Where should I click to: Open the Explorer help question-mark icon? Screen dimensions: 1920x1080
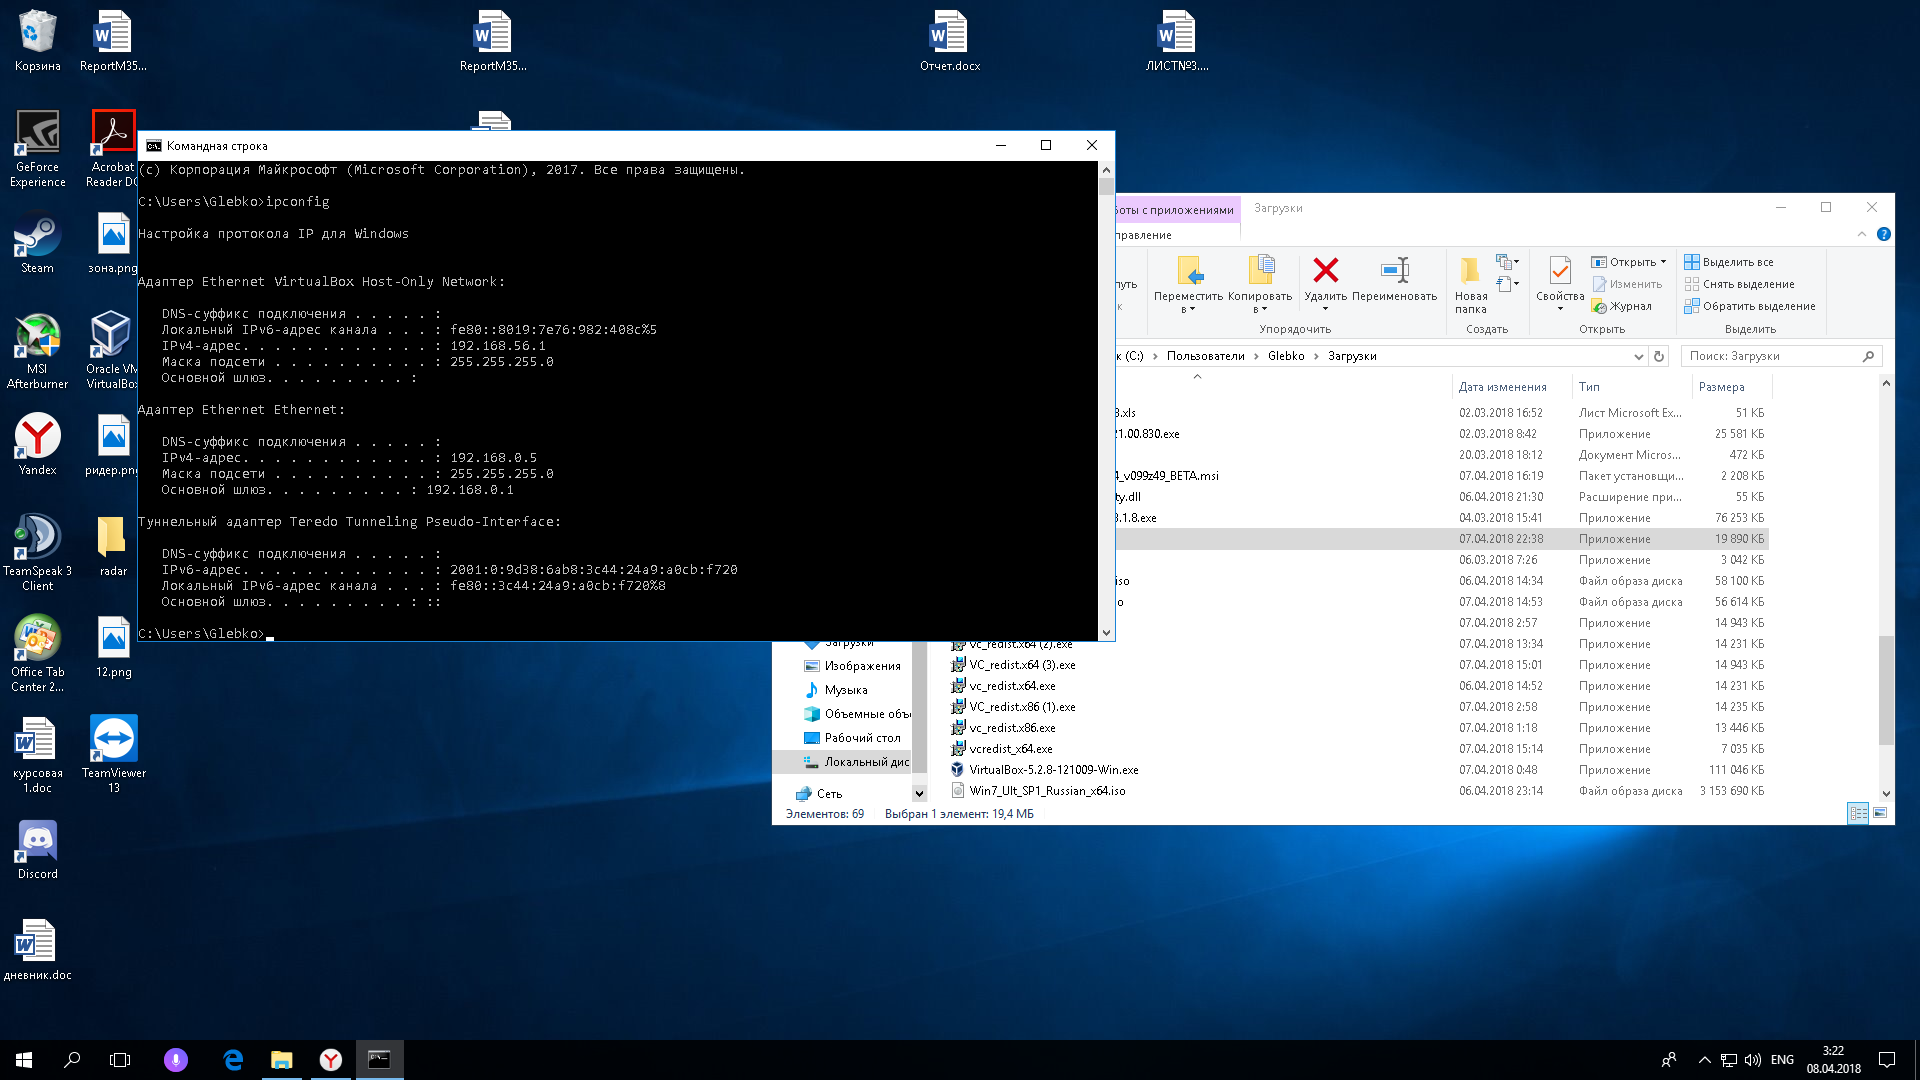[1883, 234]
